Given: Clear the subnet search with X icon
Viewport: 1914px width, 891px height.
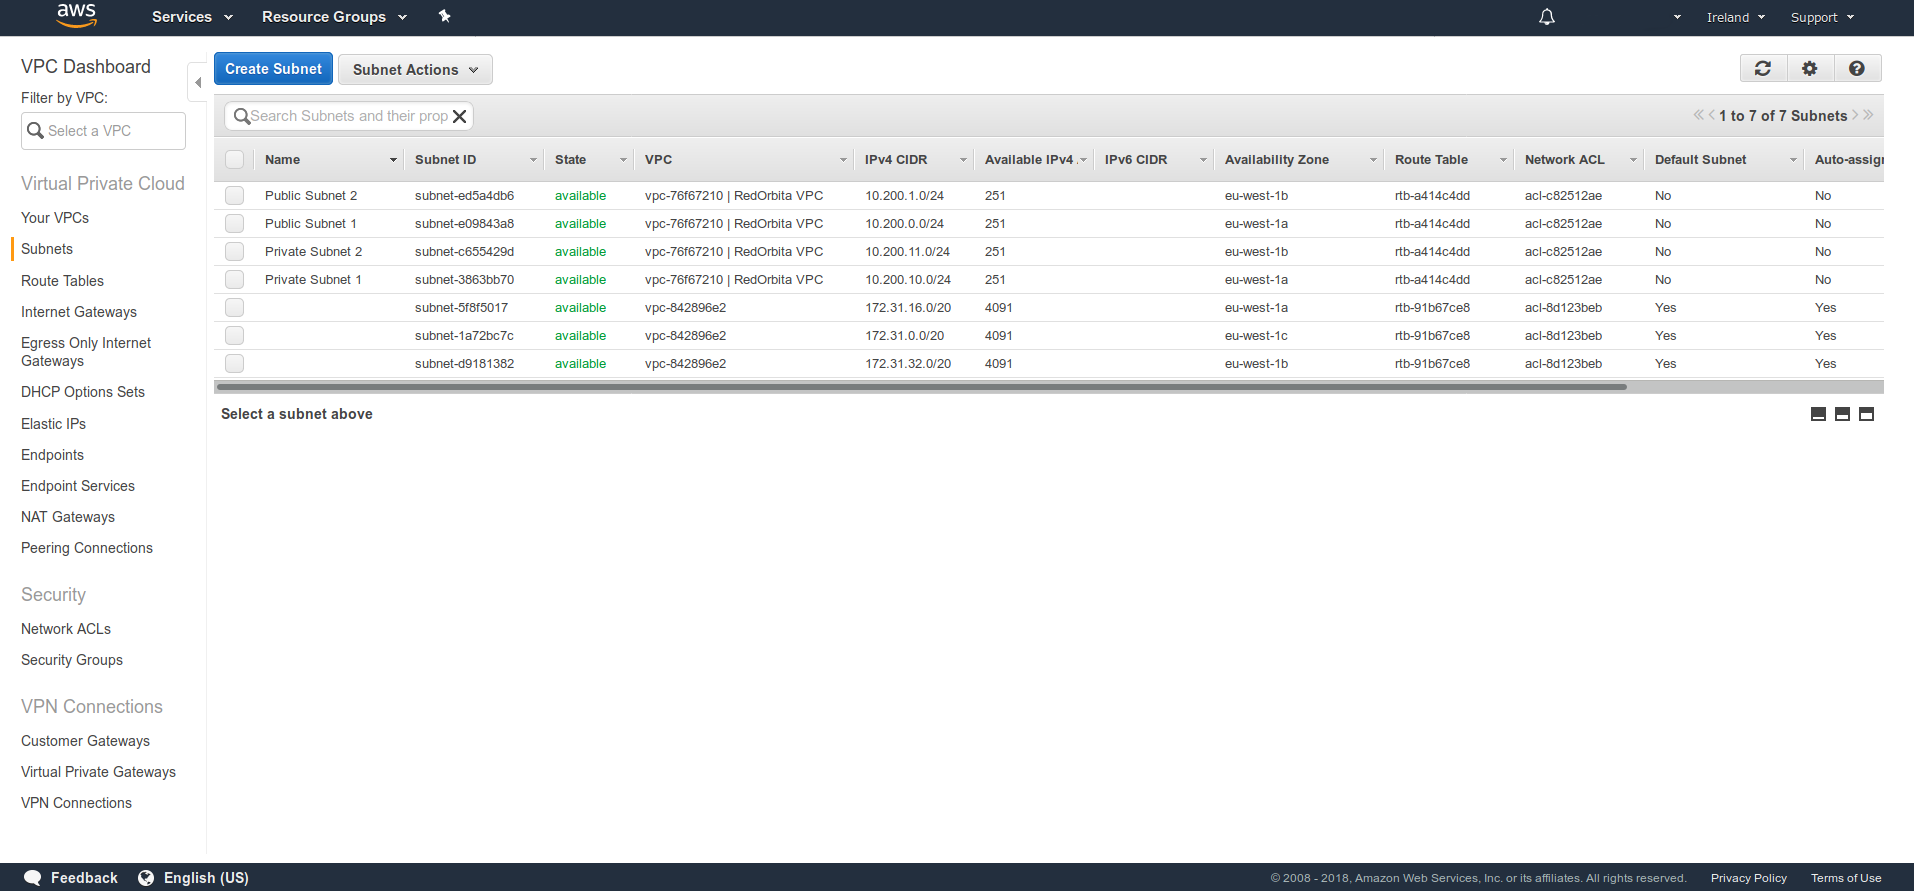Looking at the screenshot, I should point(460,116).
